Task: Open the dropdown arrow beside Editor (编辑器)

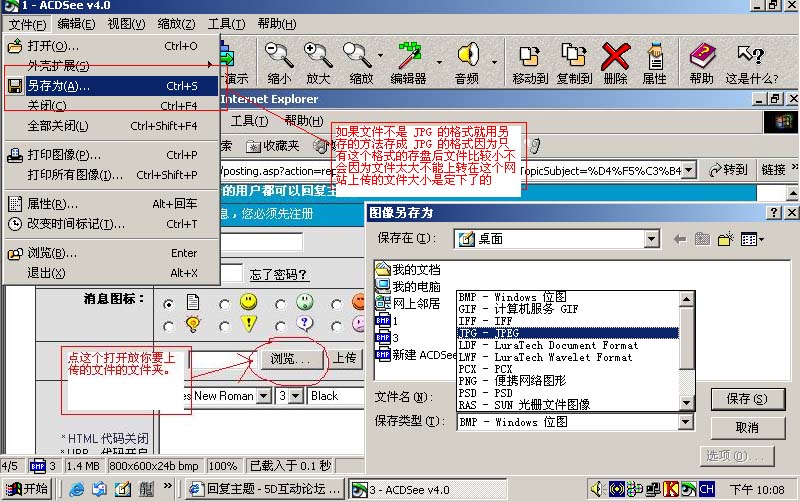Action: (439, 62)
